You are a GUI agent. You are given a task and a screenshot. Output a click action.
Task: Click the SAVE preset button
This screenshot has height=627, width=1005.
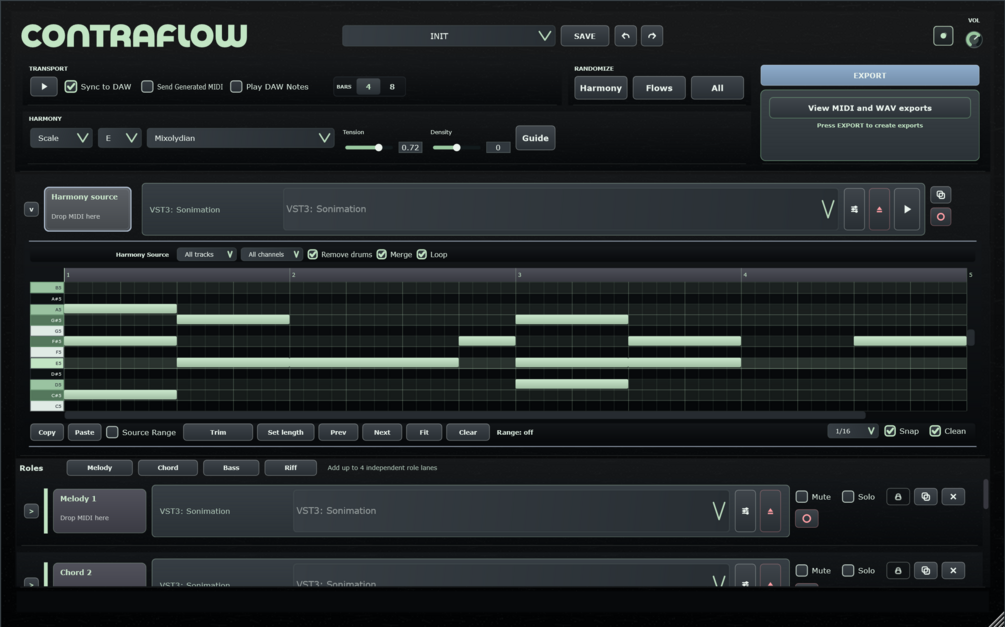[585, 36]
